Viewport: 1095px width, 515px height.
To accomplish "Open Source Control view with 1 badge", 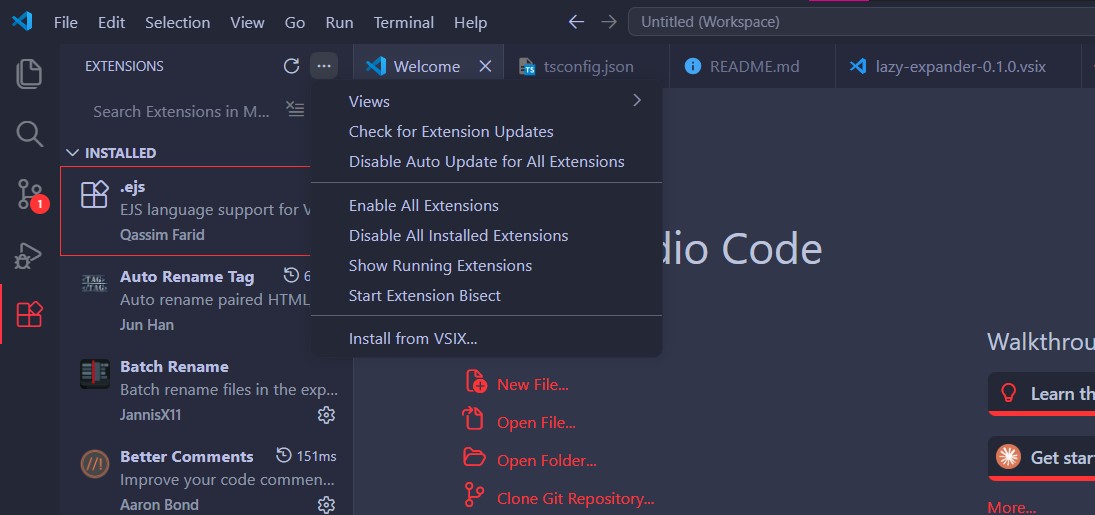I will coord(31,195).
